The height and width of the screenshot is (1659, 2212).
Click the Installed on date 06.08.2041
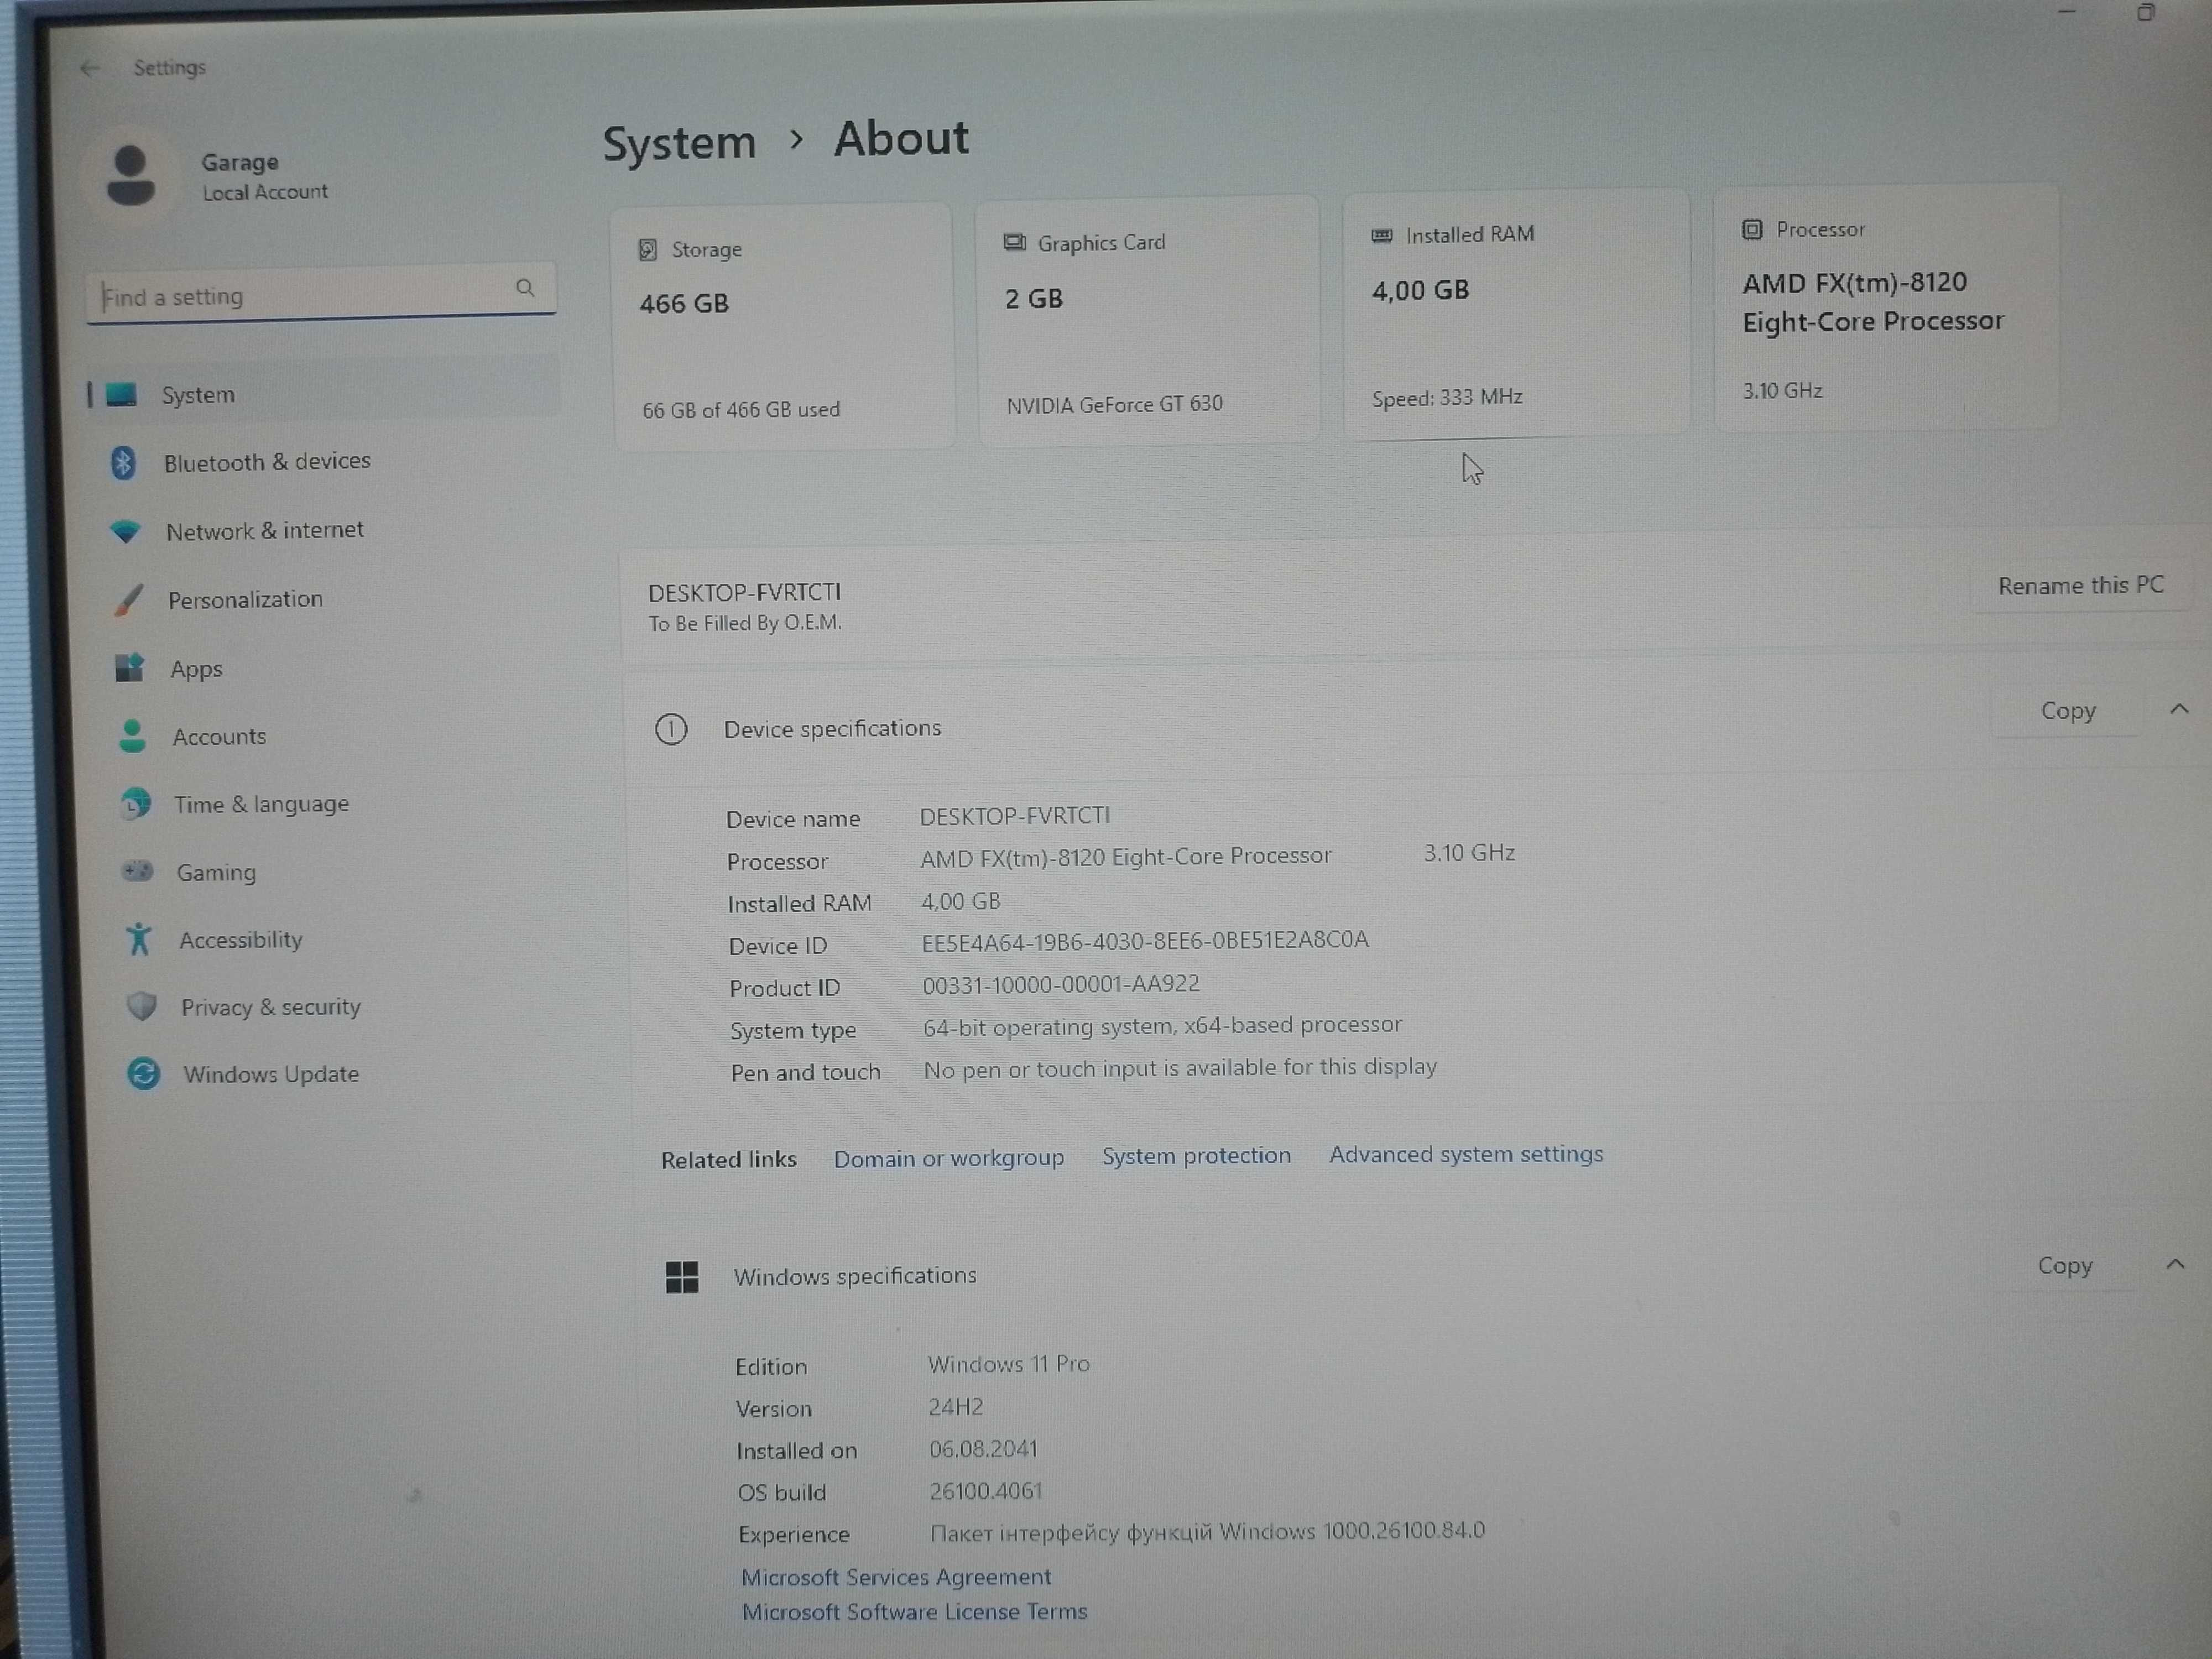tap(984, 1449)
